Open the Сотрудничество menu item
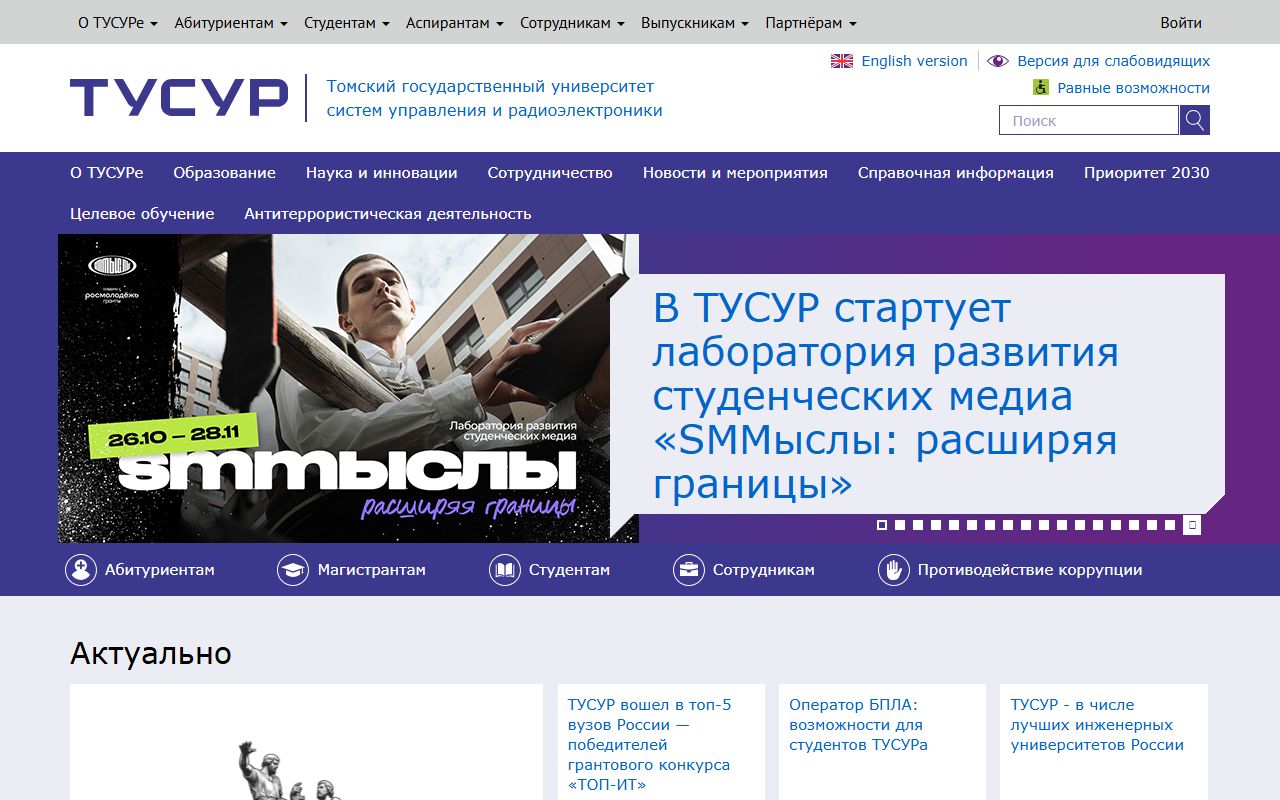The width and height of the screenshot is (1280, 800). (550, 172)
